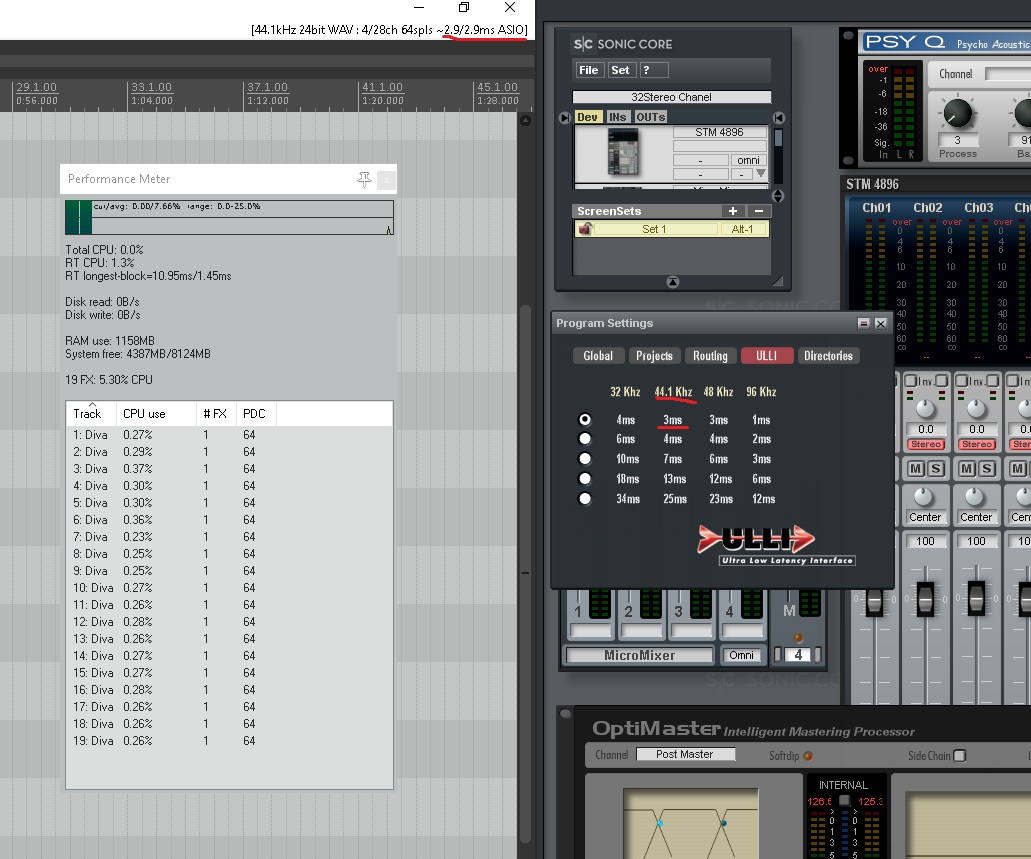Turn the Ch02 gain knob above 0.0
This screenshot has height=859, width=1031.
[925, 408]
